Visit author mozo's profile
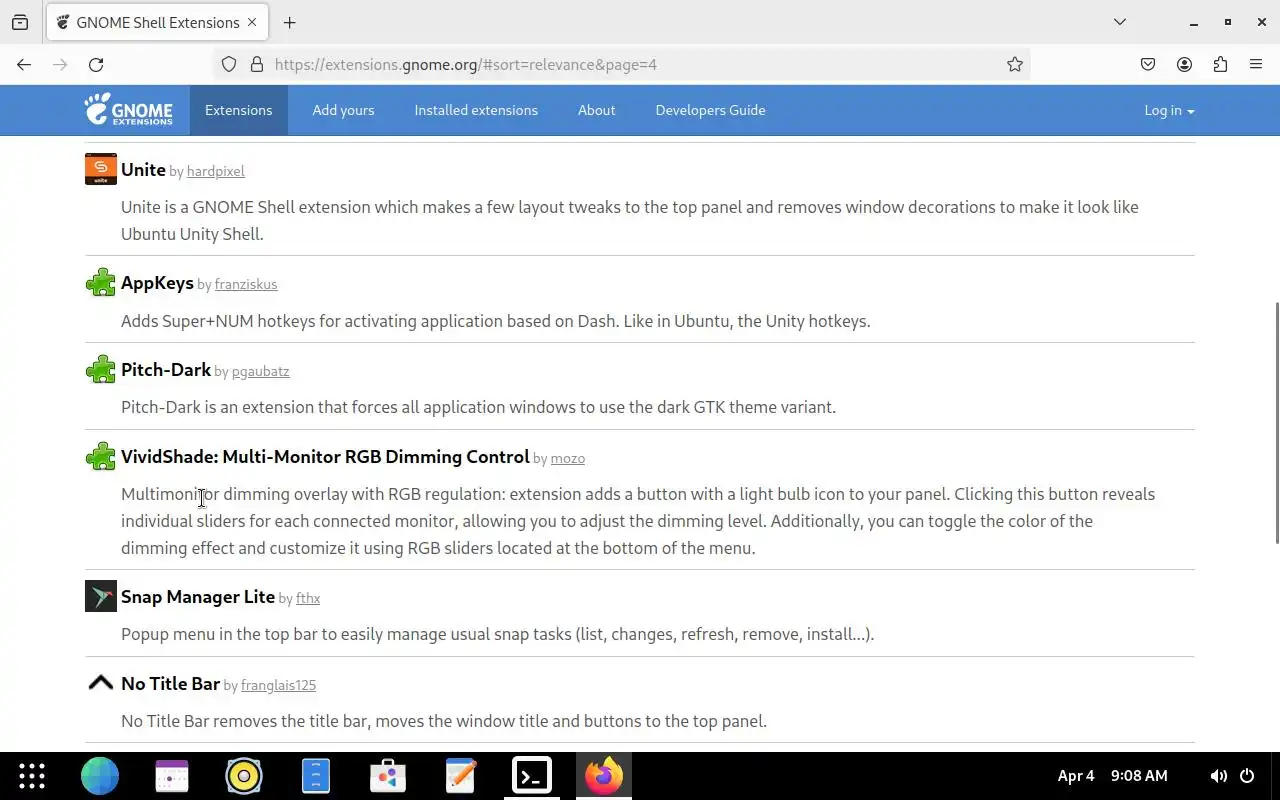1280x800 pixels. (568, 459)
